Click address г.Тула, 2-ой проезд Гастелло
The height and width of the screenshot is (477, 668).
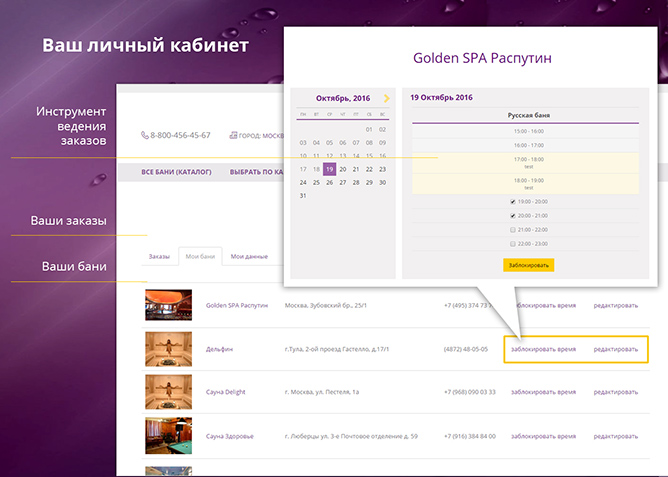tap(337, 349)
